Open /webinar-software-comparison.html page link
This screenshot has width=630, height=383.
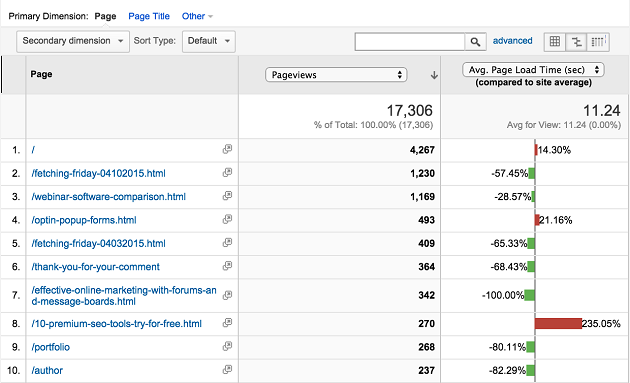(x=108, y=197)
